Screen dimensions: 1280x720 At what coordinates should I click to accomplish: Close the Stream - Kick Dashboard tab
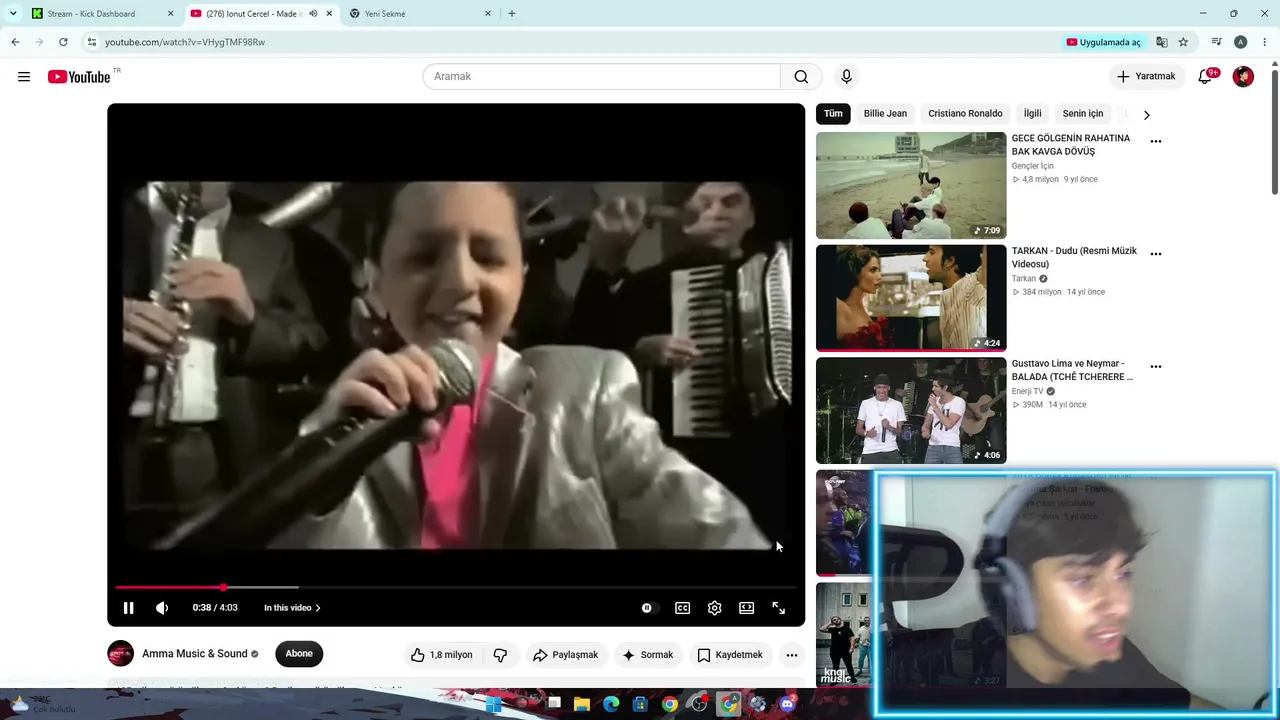point(170,14)
